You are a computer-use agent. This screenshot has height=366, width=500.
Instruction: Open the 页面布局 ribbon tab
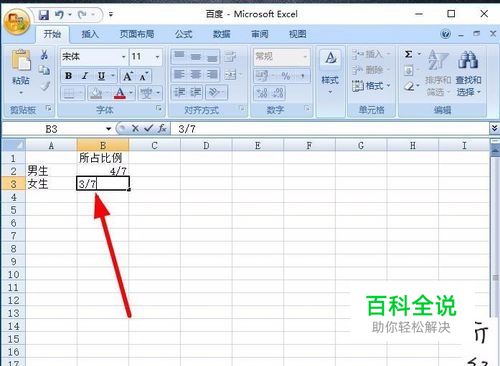pyautogui.click(x=137, y=34)
